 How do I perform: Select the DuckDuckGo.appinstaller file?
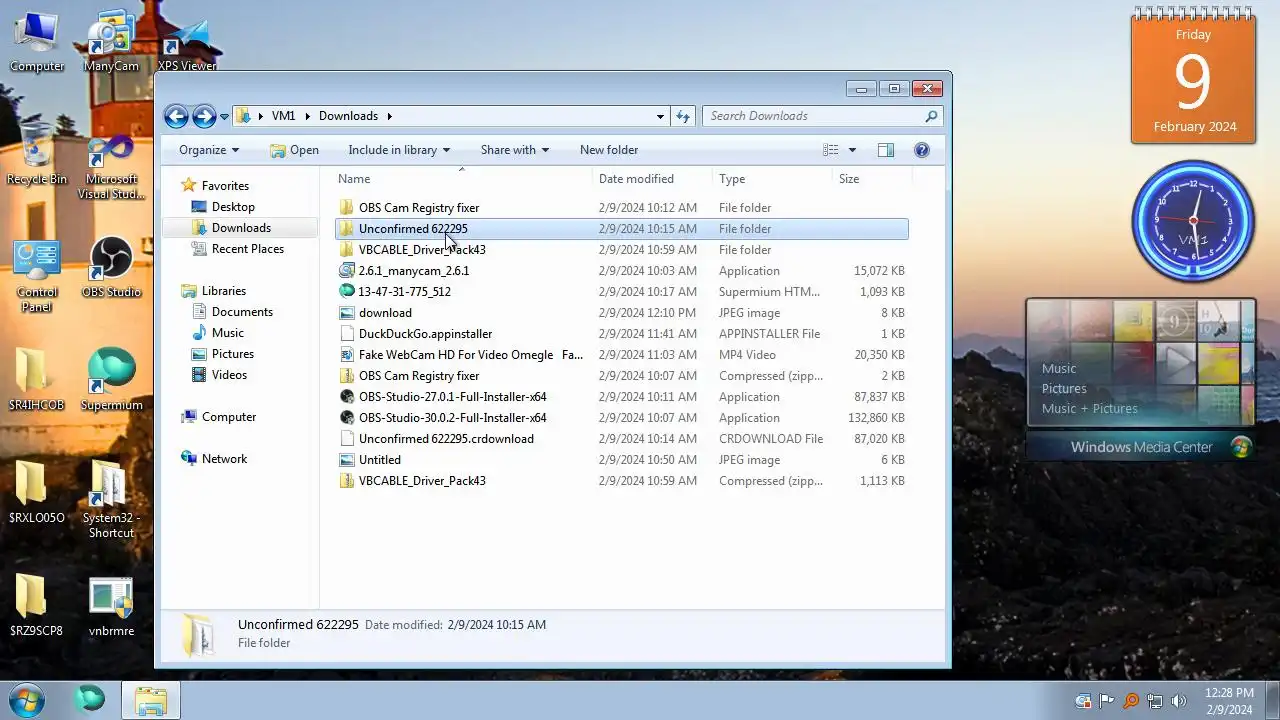621,334
